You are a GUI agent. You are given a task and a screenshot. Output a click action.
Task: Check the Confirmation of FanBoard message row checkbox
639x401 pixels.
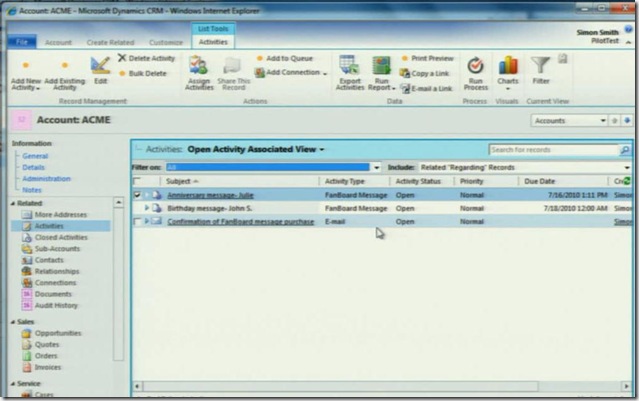pyautogui.click(x=137, y=221)
